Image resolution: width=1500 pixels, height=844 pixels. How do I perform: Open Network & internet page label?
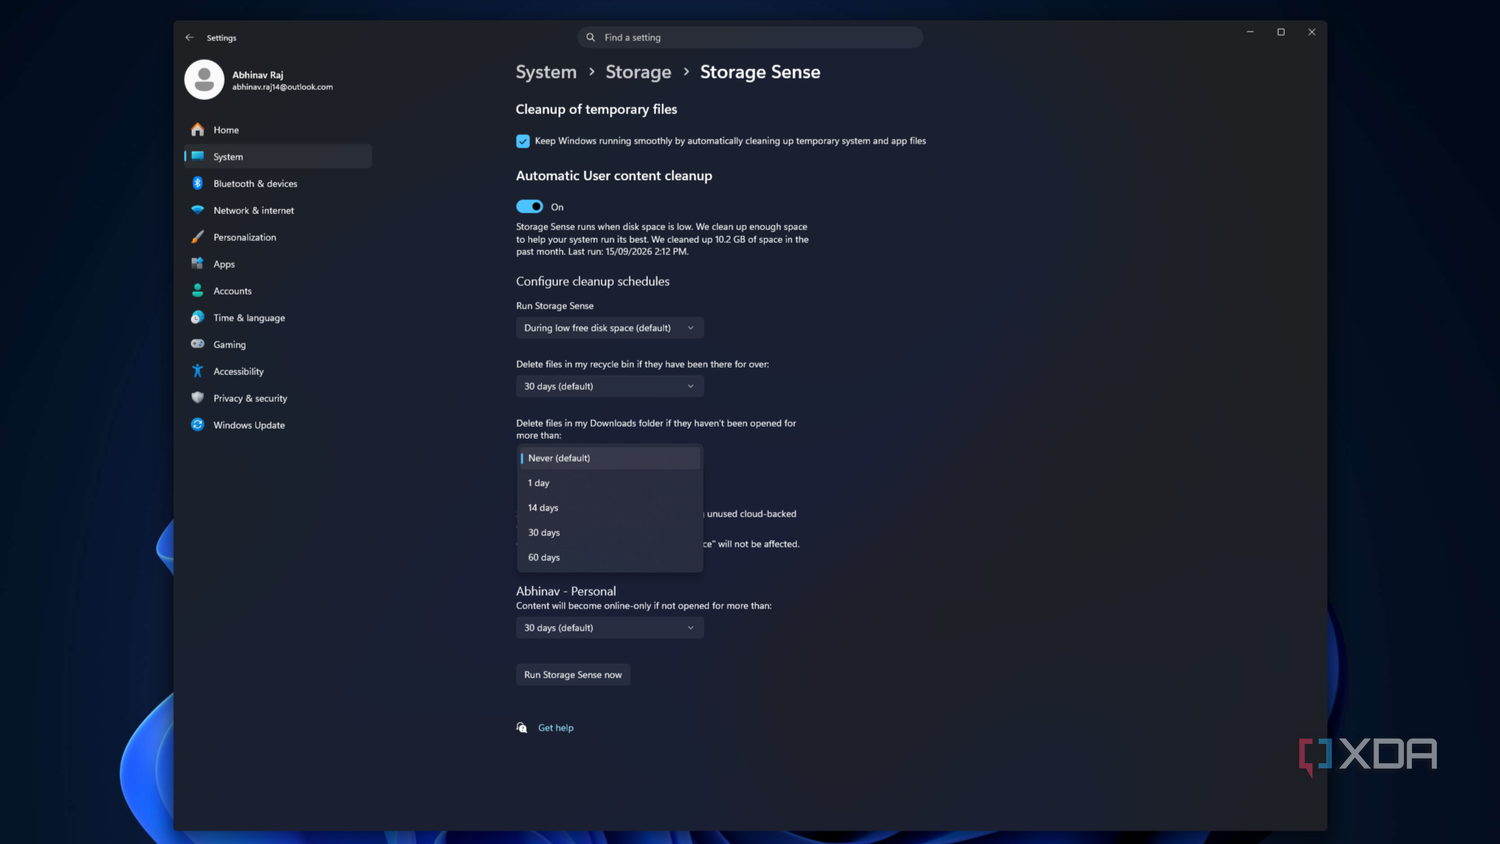254,211
